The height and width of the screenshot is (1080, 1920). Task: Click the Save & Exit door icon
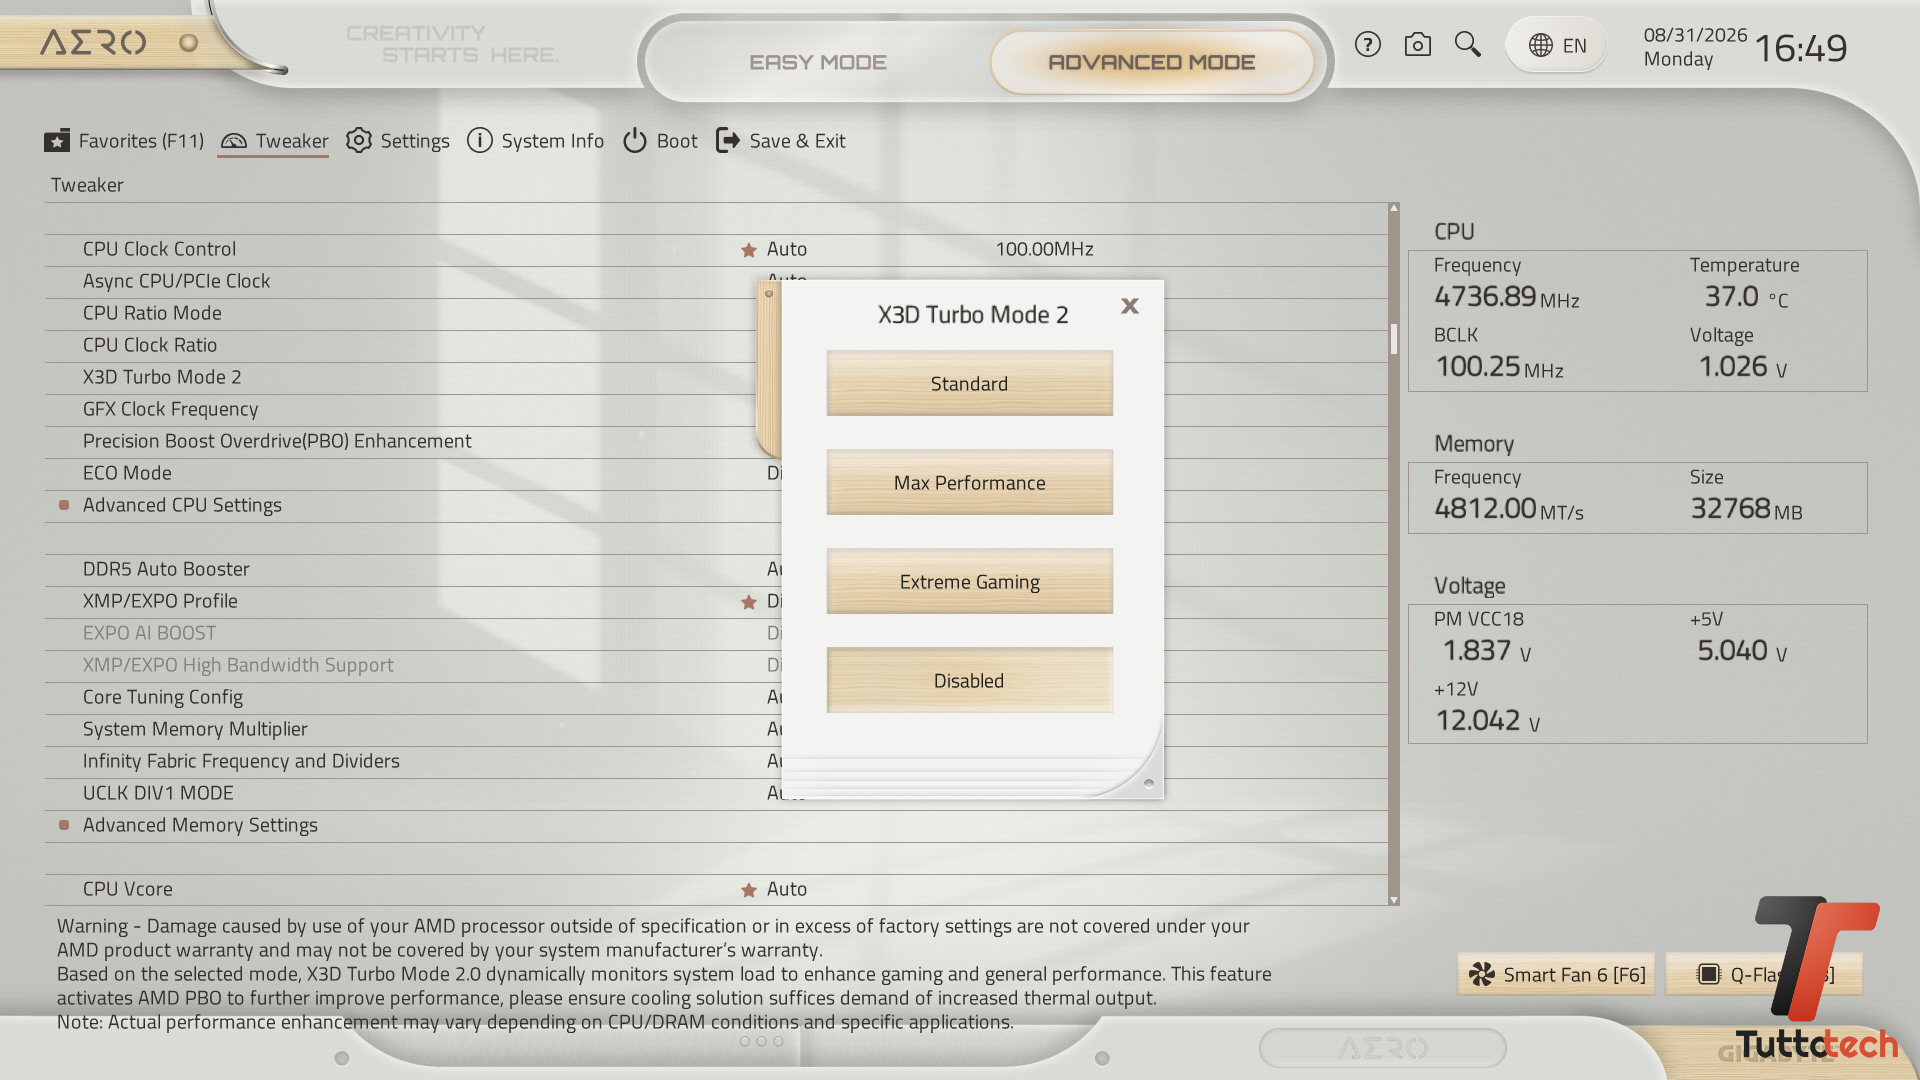point(728,141)
